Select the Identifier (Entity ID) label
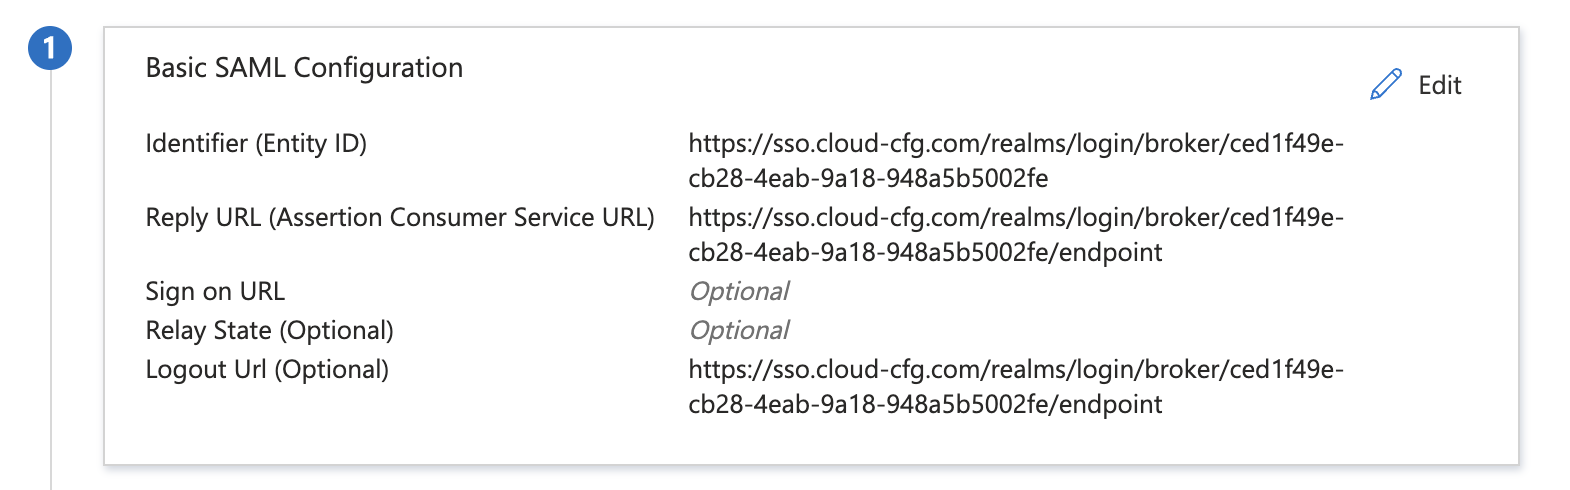Screen dimensions: 1570x490 tap(256, 144)
